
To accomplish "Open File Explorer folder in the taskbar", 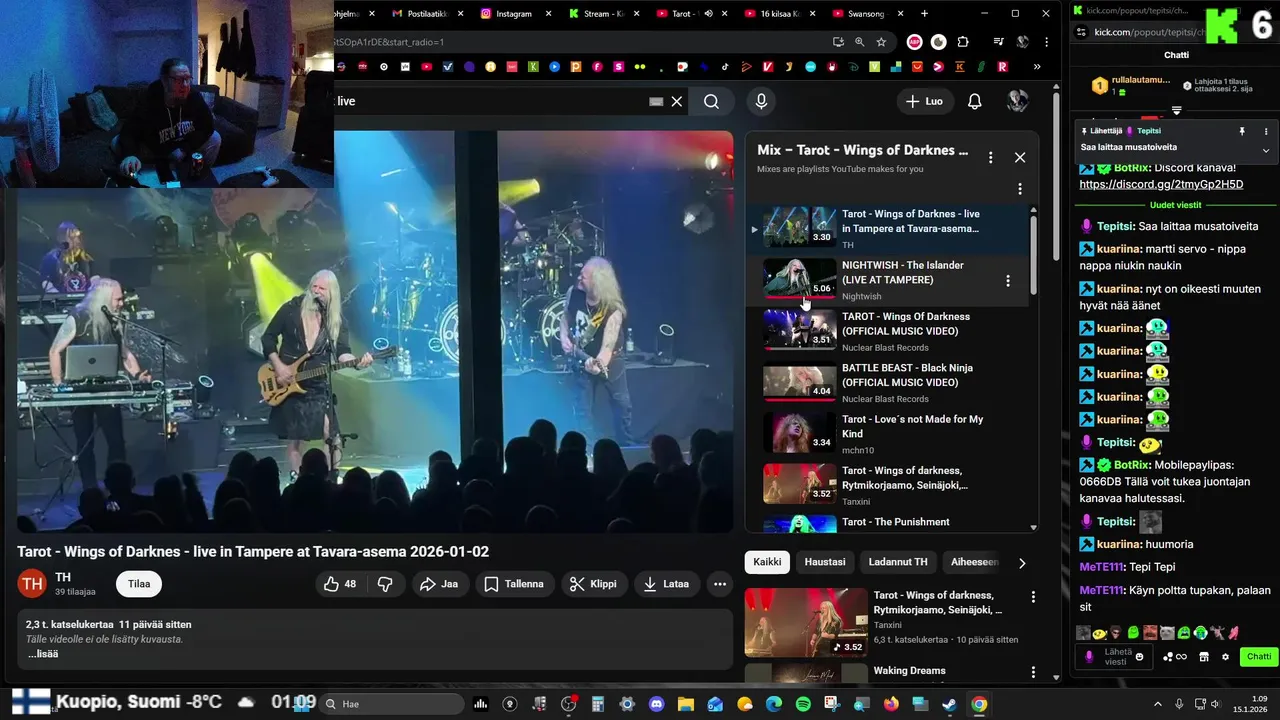I will [685, 704].
